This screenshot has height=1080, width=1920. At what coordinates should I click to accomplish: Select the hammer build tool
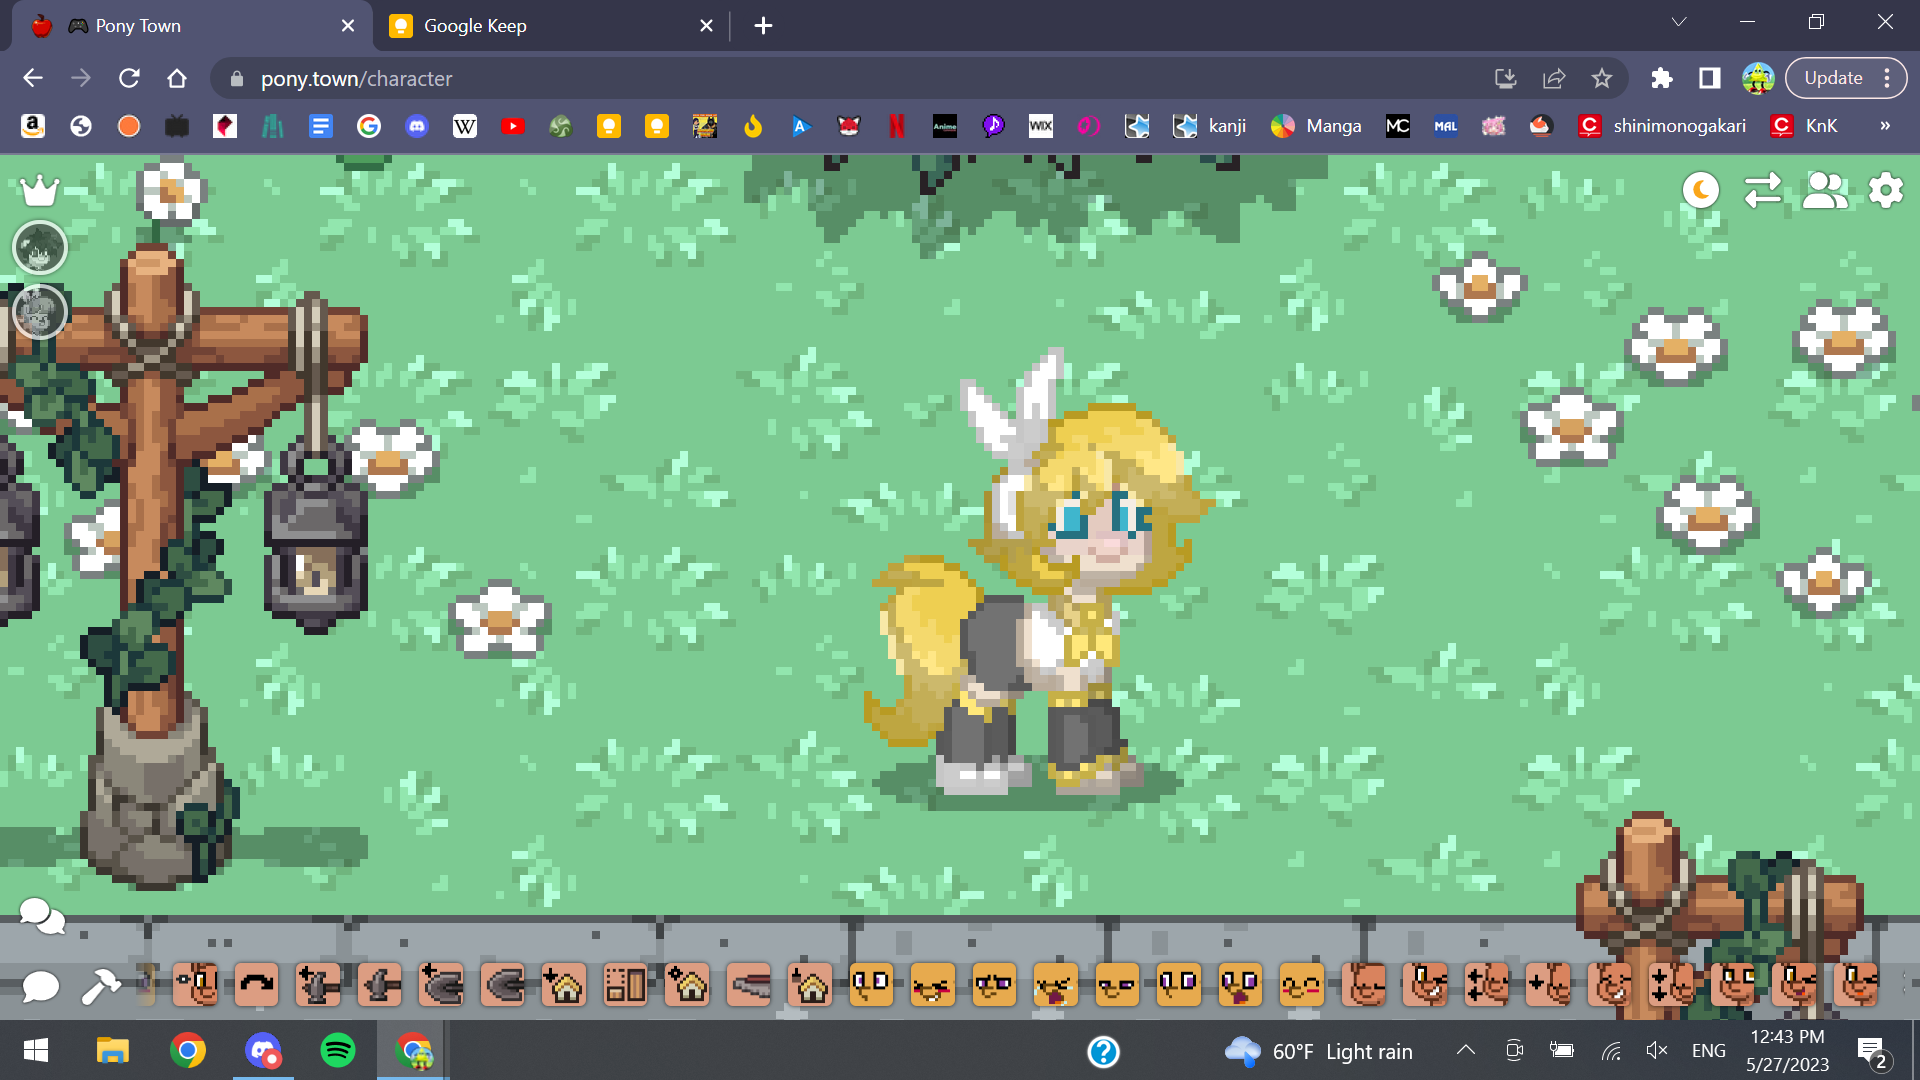click(x=101, y=986)
